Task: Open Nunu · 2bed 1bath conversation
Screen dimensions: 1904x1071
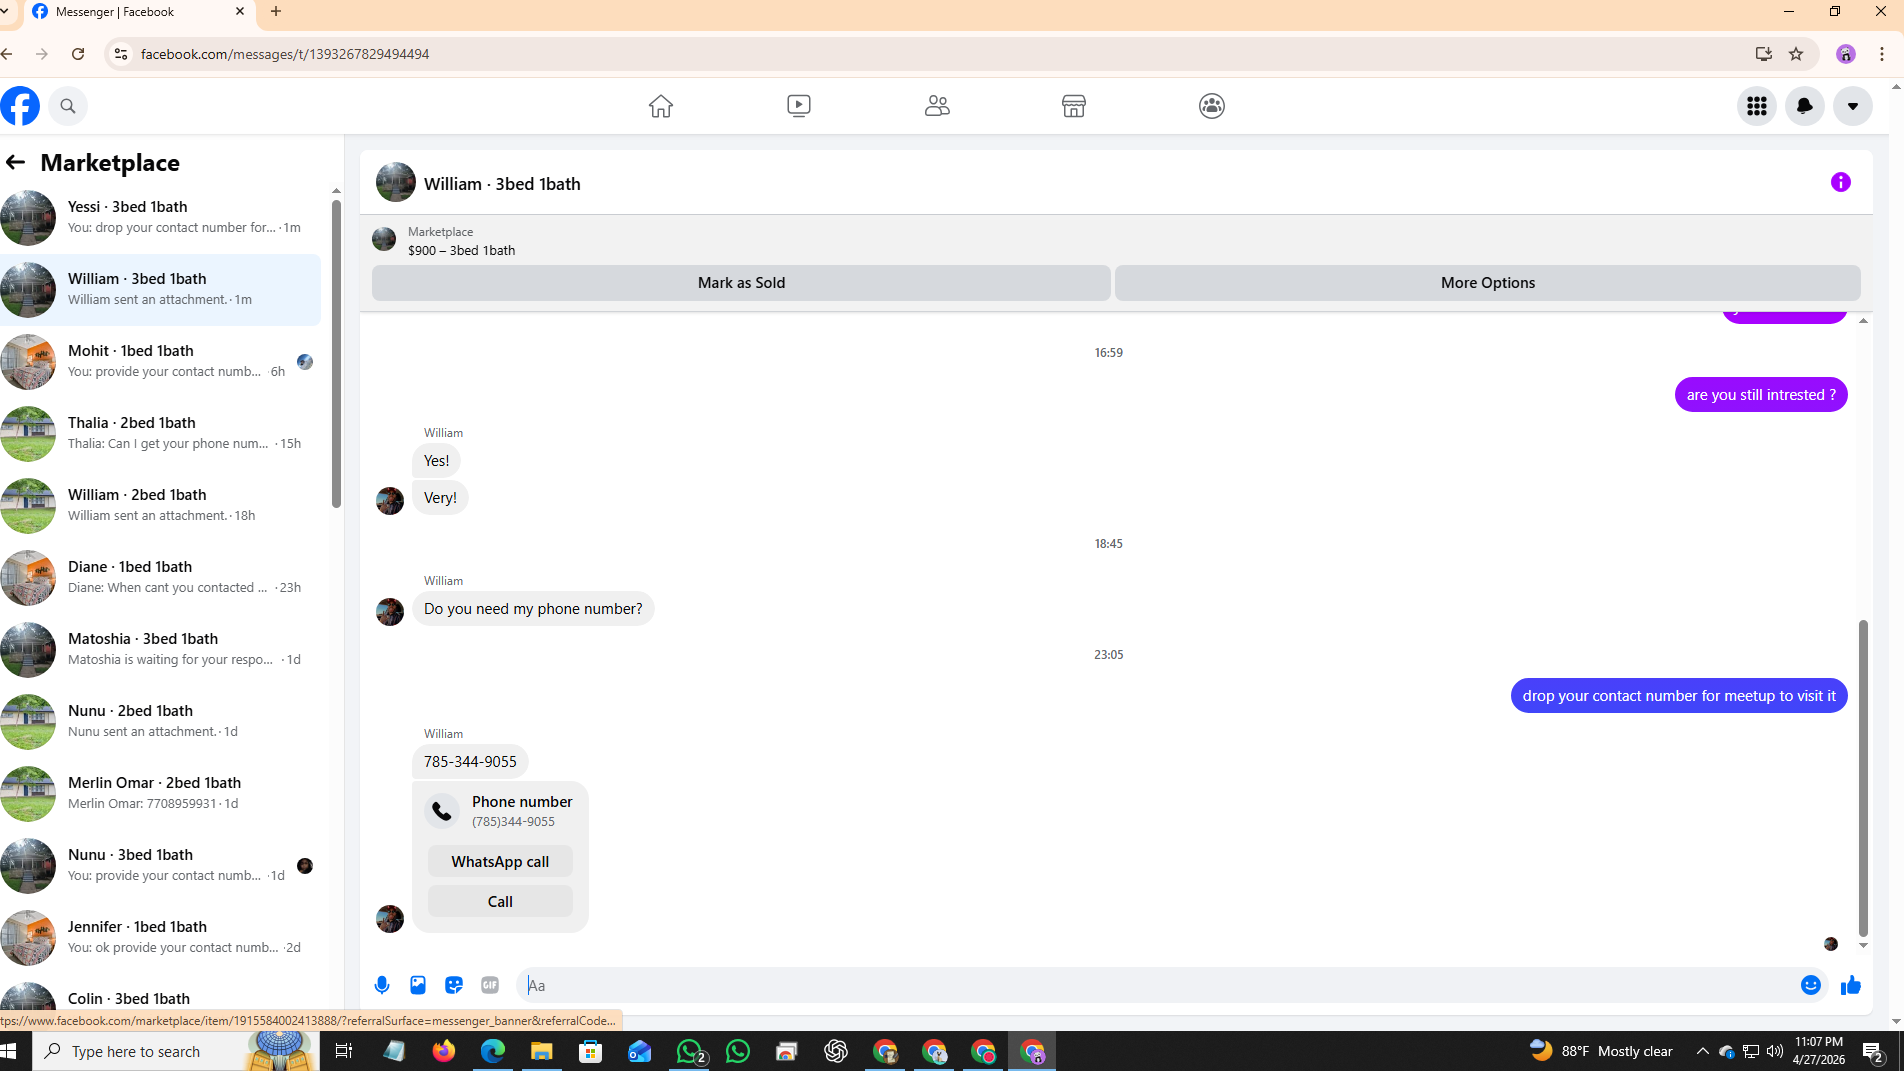Action: 160,721
